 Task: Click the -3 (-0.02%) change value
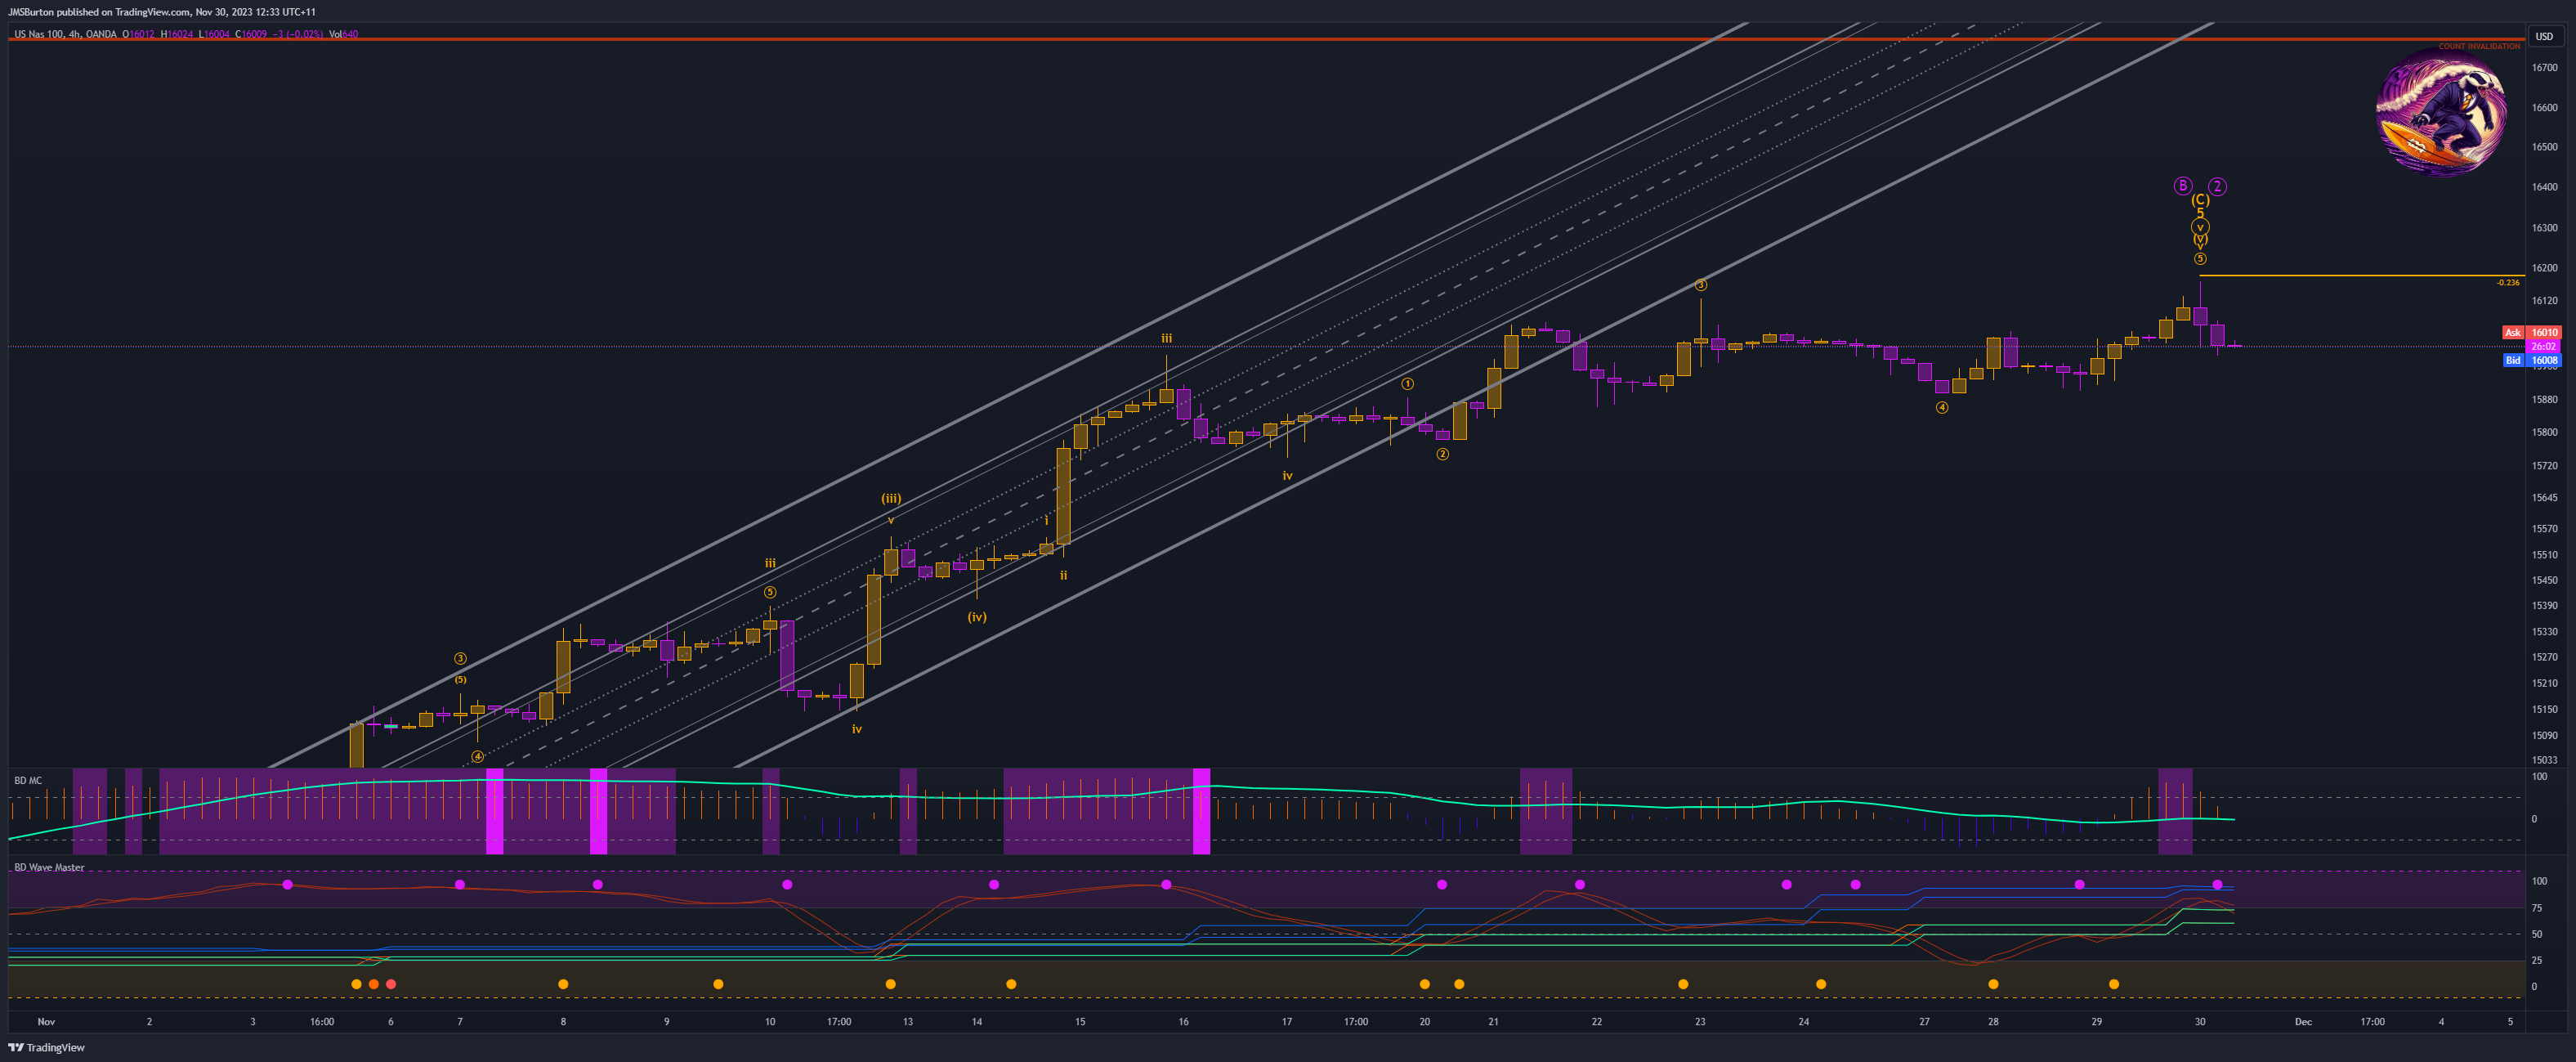pos(297,34)
